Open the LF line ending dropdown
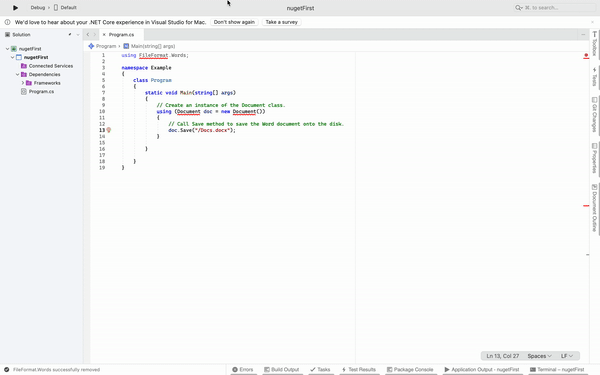The height and width of the screenshot is (375, 600). (567, 356)
